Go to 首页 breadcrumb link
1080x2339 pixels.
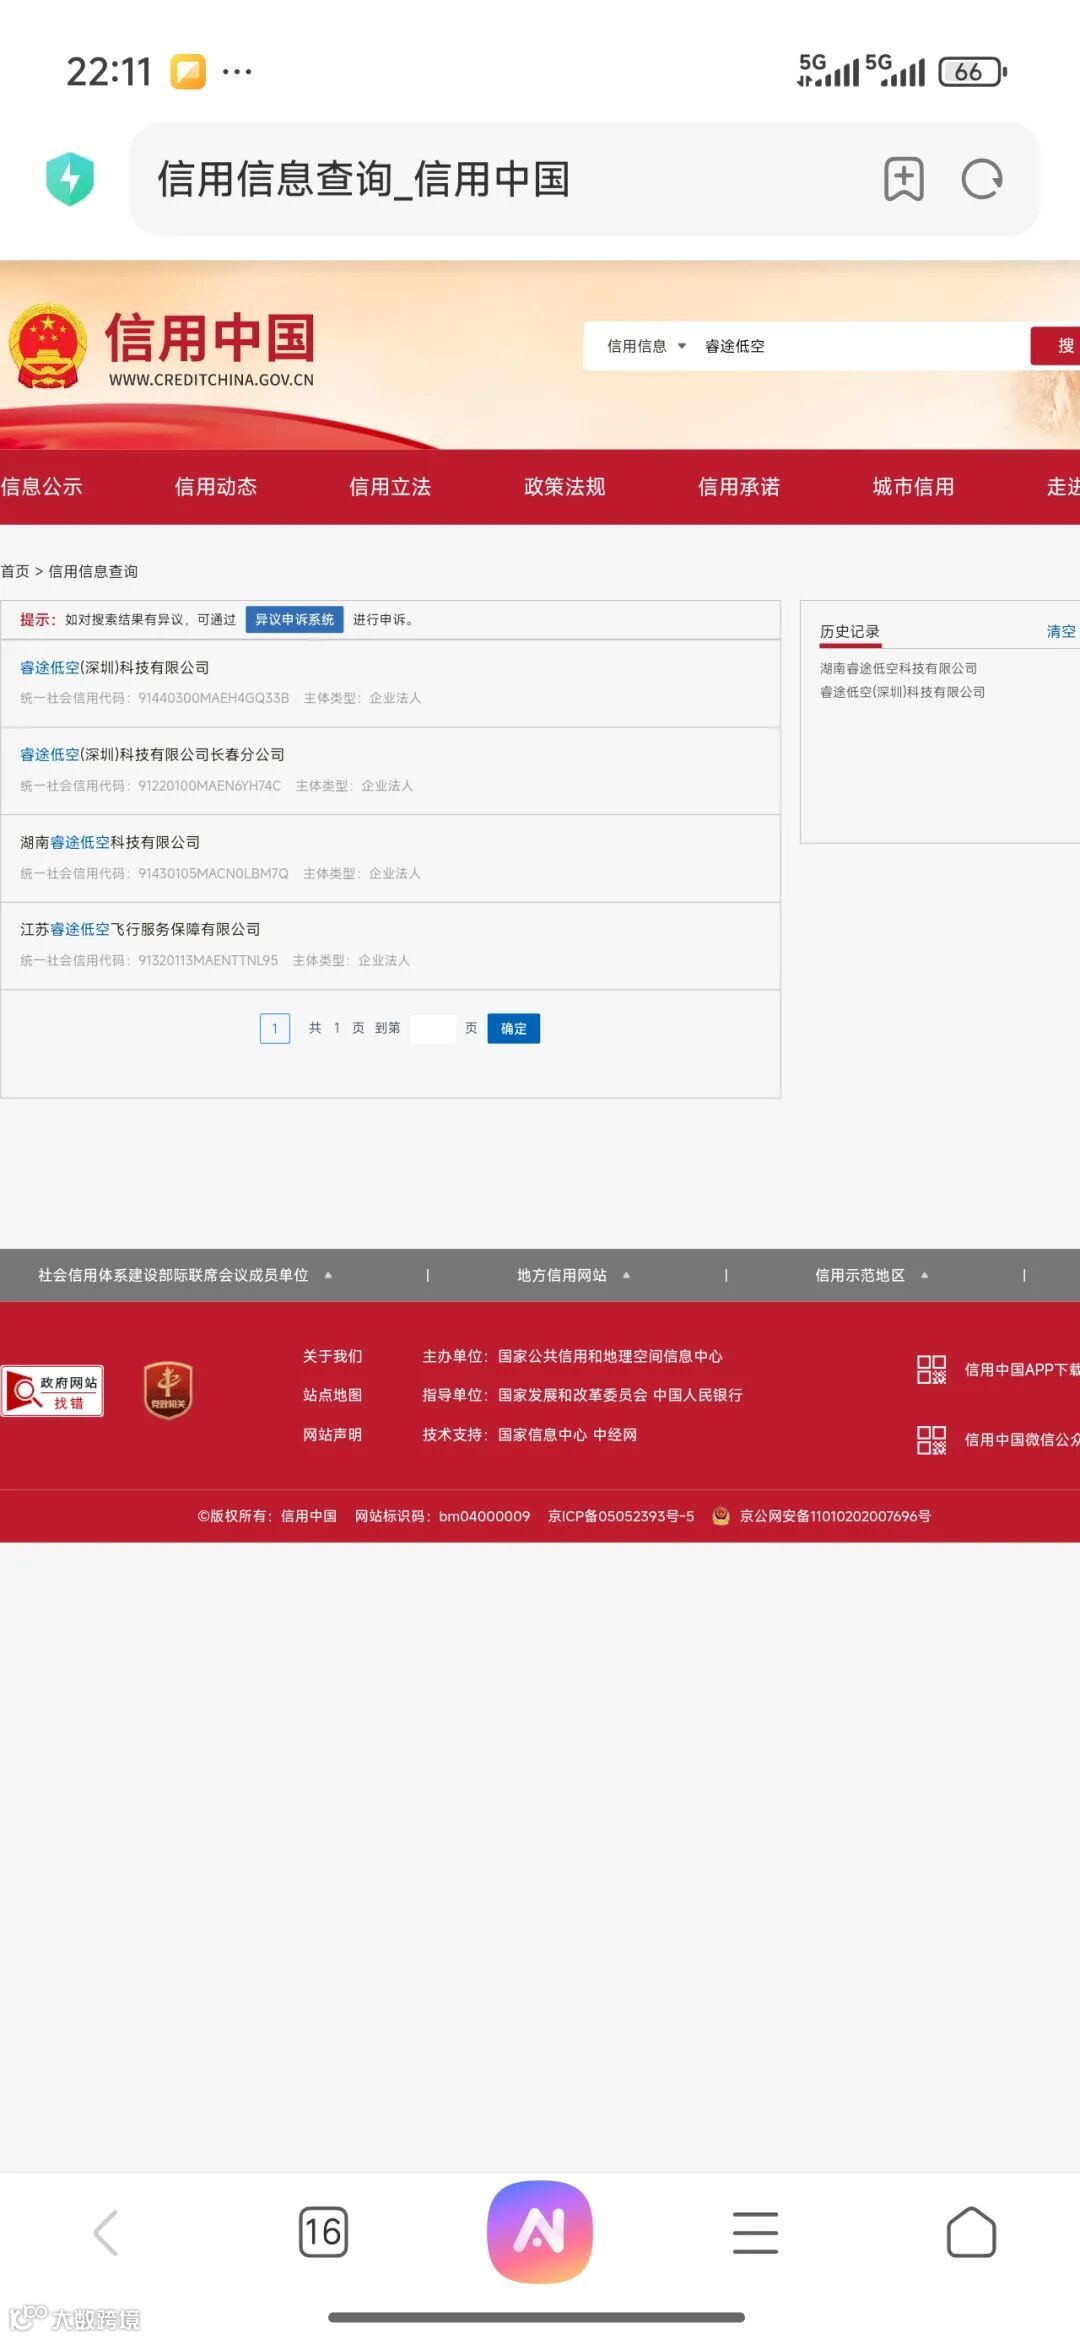(15, 571)
